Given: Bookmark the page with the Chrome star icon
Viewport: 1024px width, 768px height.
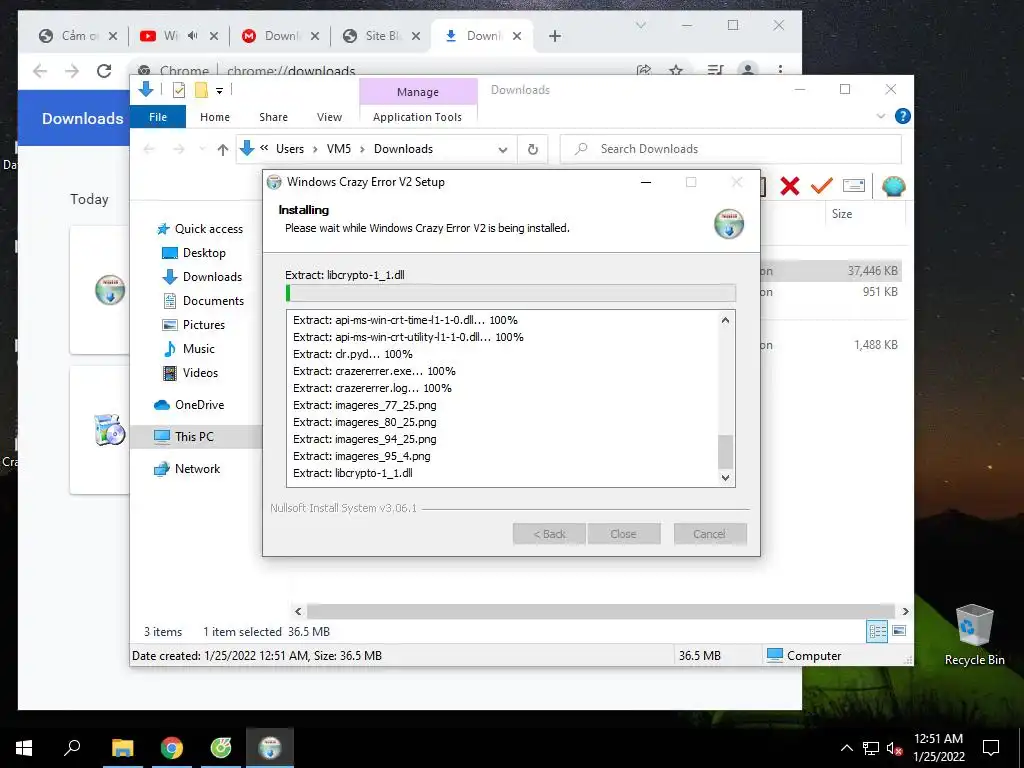Looking at the screenshot, I should pyautogui.click(x=676, y=70).
